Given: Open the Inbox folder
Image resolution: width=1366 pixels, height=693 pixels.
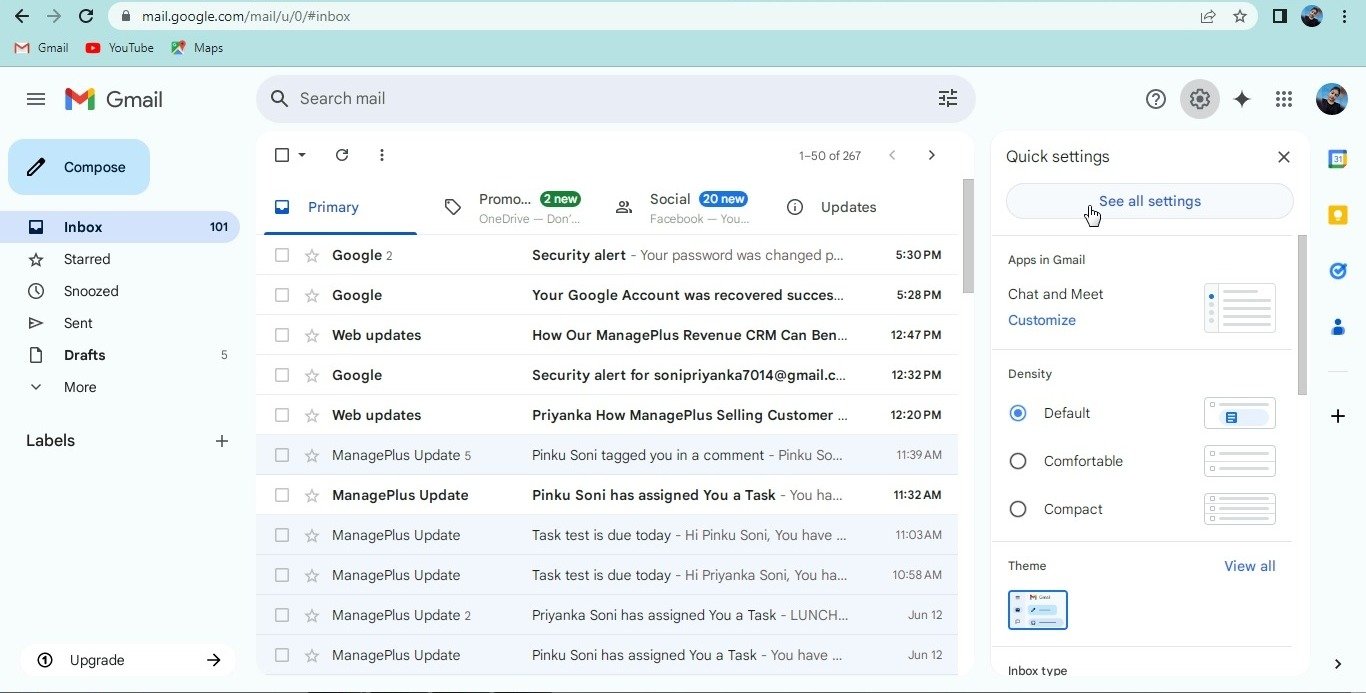Looking at the screenshot, I should tap(120, 227).
